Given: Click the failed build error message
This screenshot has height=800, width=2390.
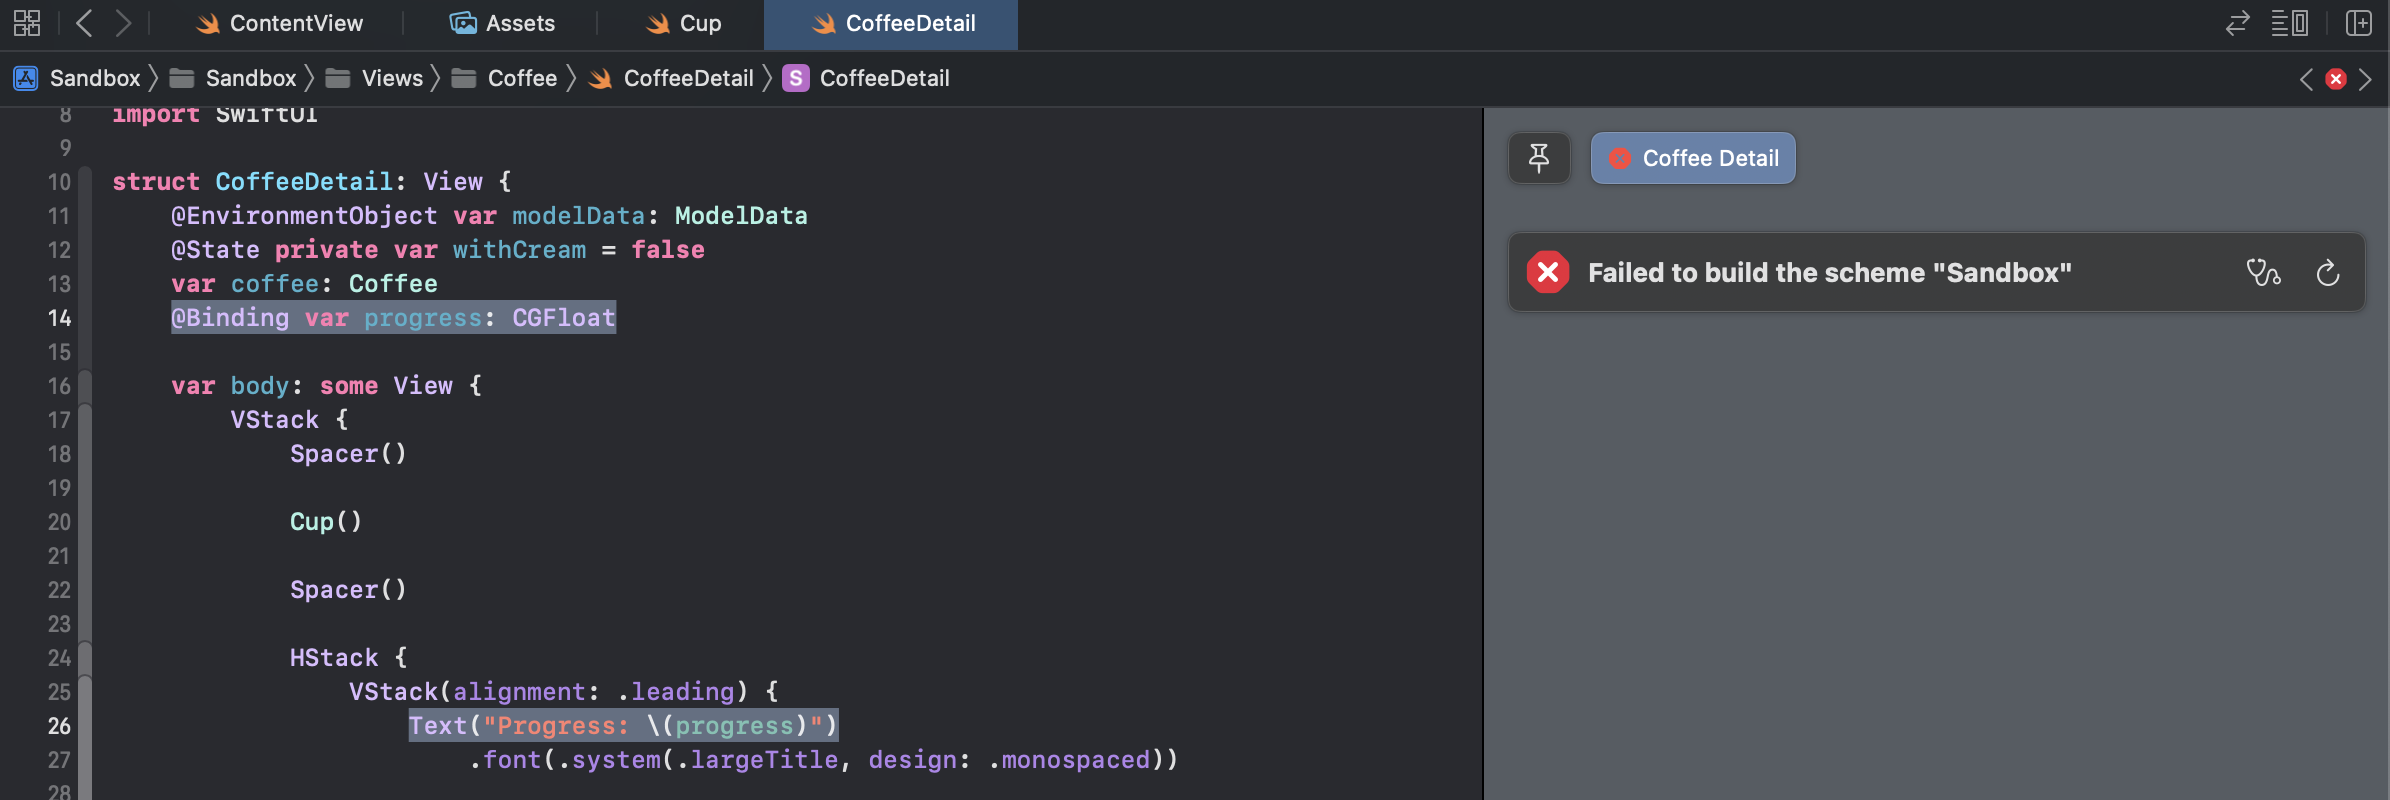Looking at the screenshot, I should pyautogui.click(x=1829, y=272).
